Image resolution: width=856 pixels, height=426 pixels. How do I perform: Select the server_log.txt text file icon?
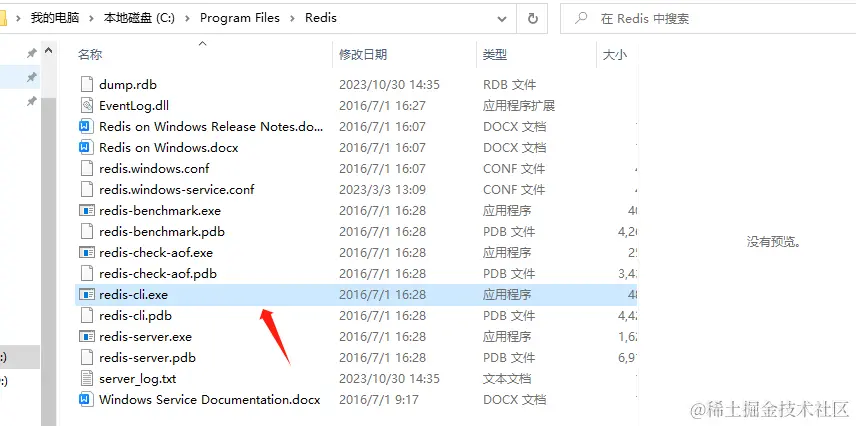(x=87, y=378)
